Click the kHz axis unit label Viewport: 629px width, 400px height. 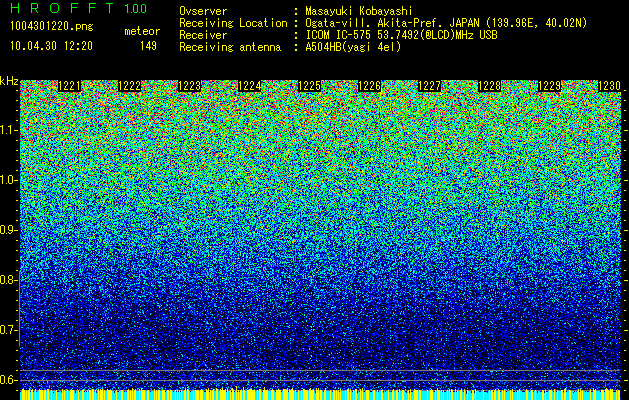[9, 81]
